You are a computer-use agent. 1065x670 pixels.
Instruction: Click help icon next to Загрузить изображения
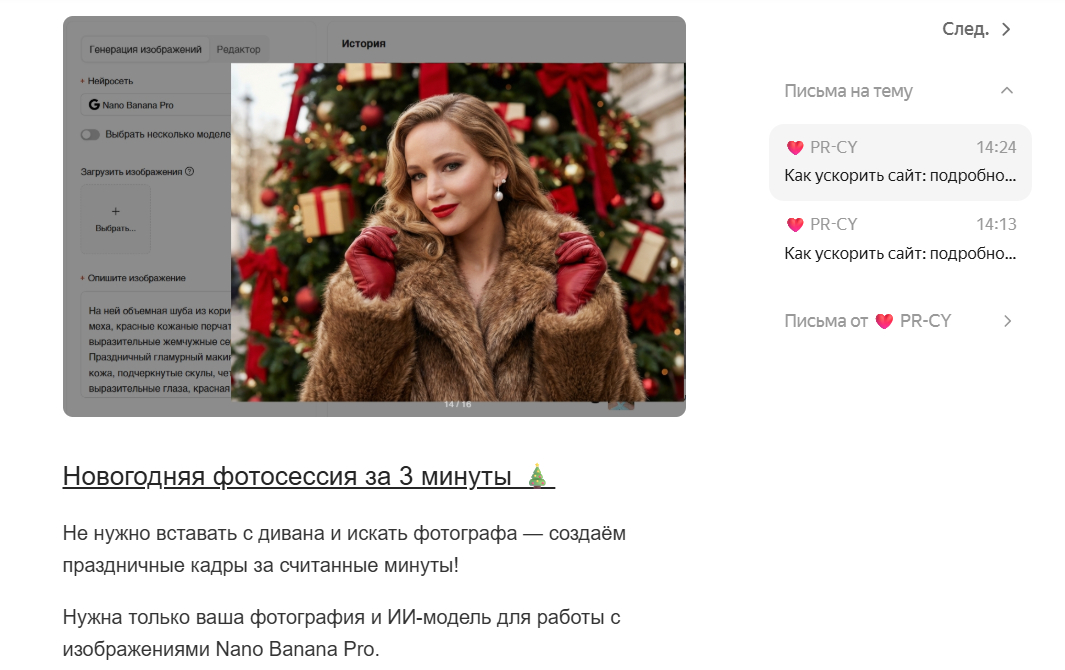coord(189,171)
